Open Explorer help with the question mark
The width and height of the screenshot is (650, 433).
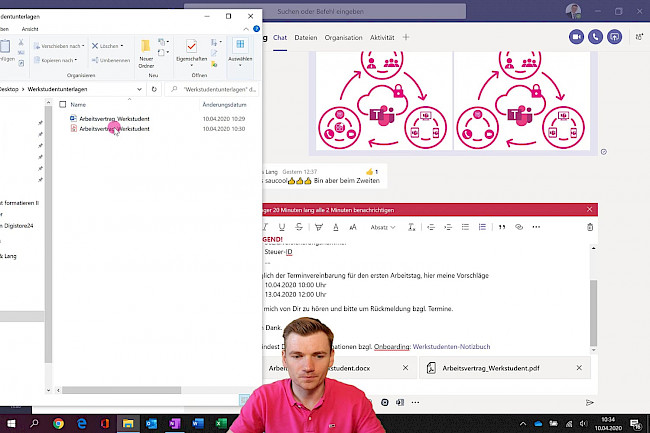(256, 29)
